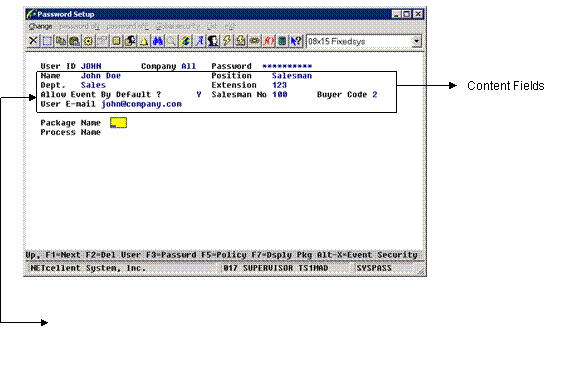This screenshot has width=565, height=384.
Task: Open the yellow gear settings toolbar icon
Action: coord(88,41)
